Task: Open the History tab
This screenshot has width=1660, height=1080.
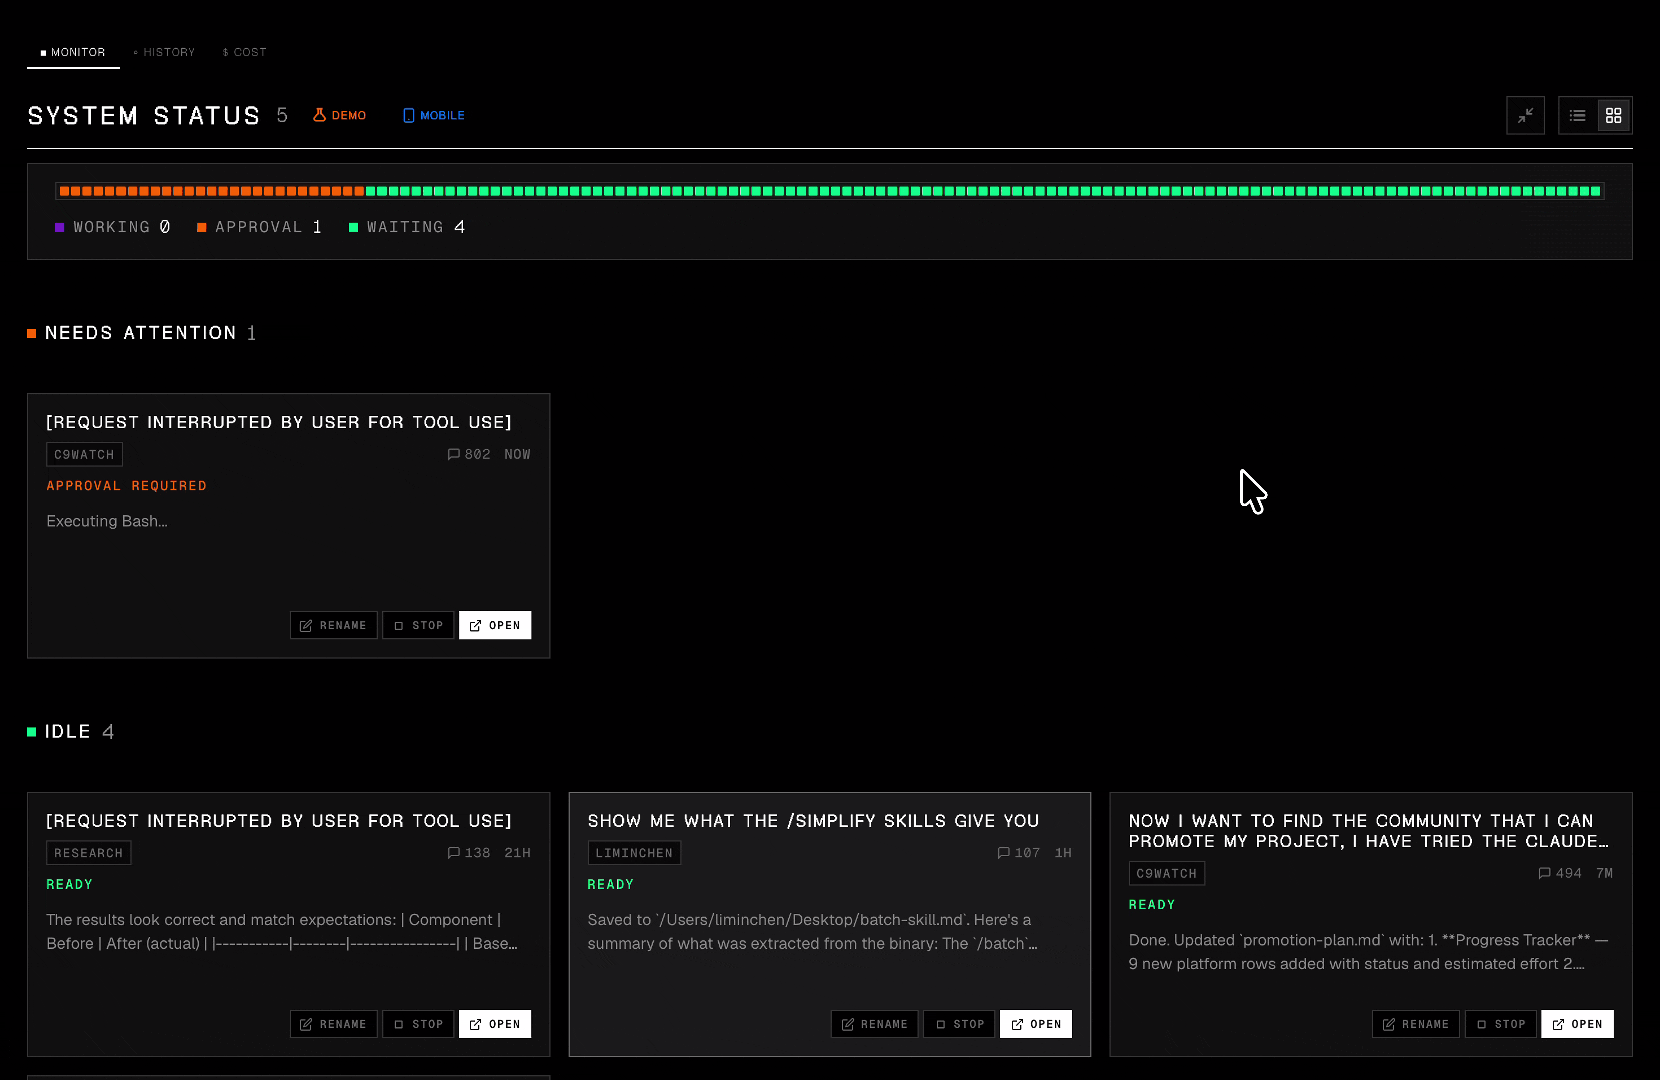Action: point(164,52)
